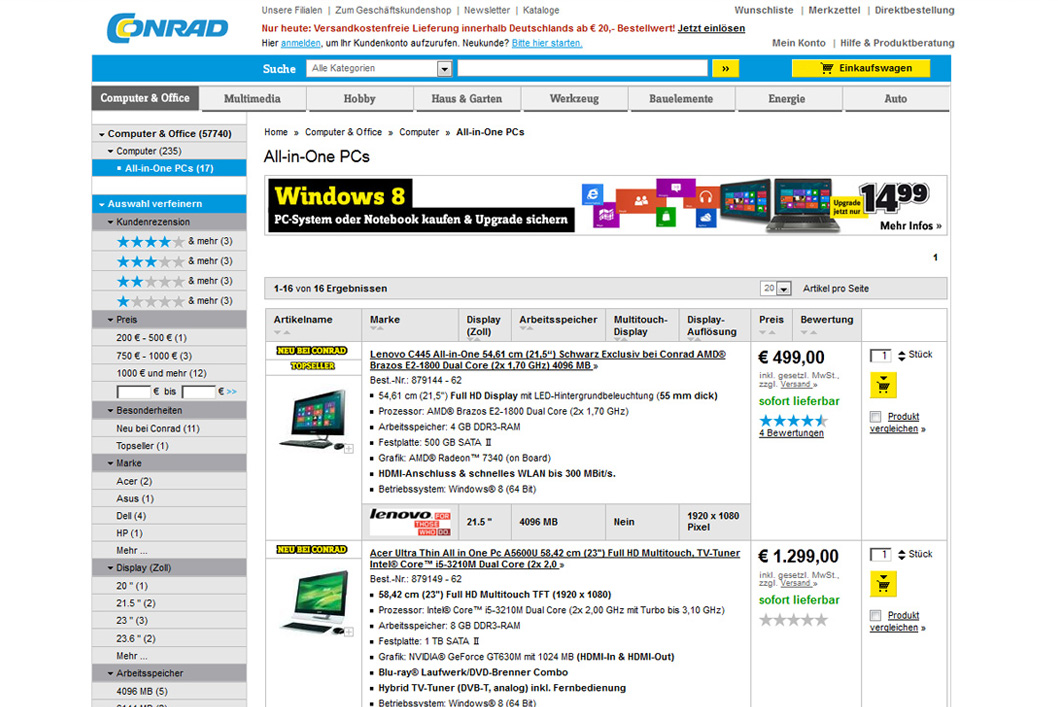The image size is (1058, 707).
Task: Open the Lenovo C445 All-in-One product title link
Action: tap(548, 360)
